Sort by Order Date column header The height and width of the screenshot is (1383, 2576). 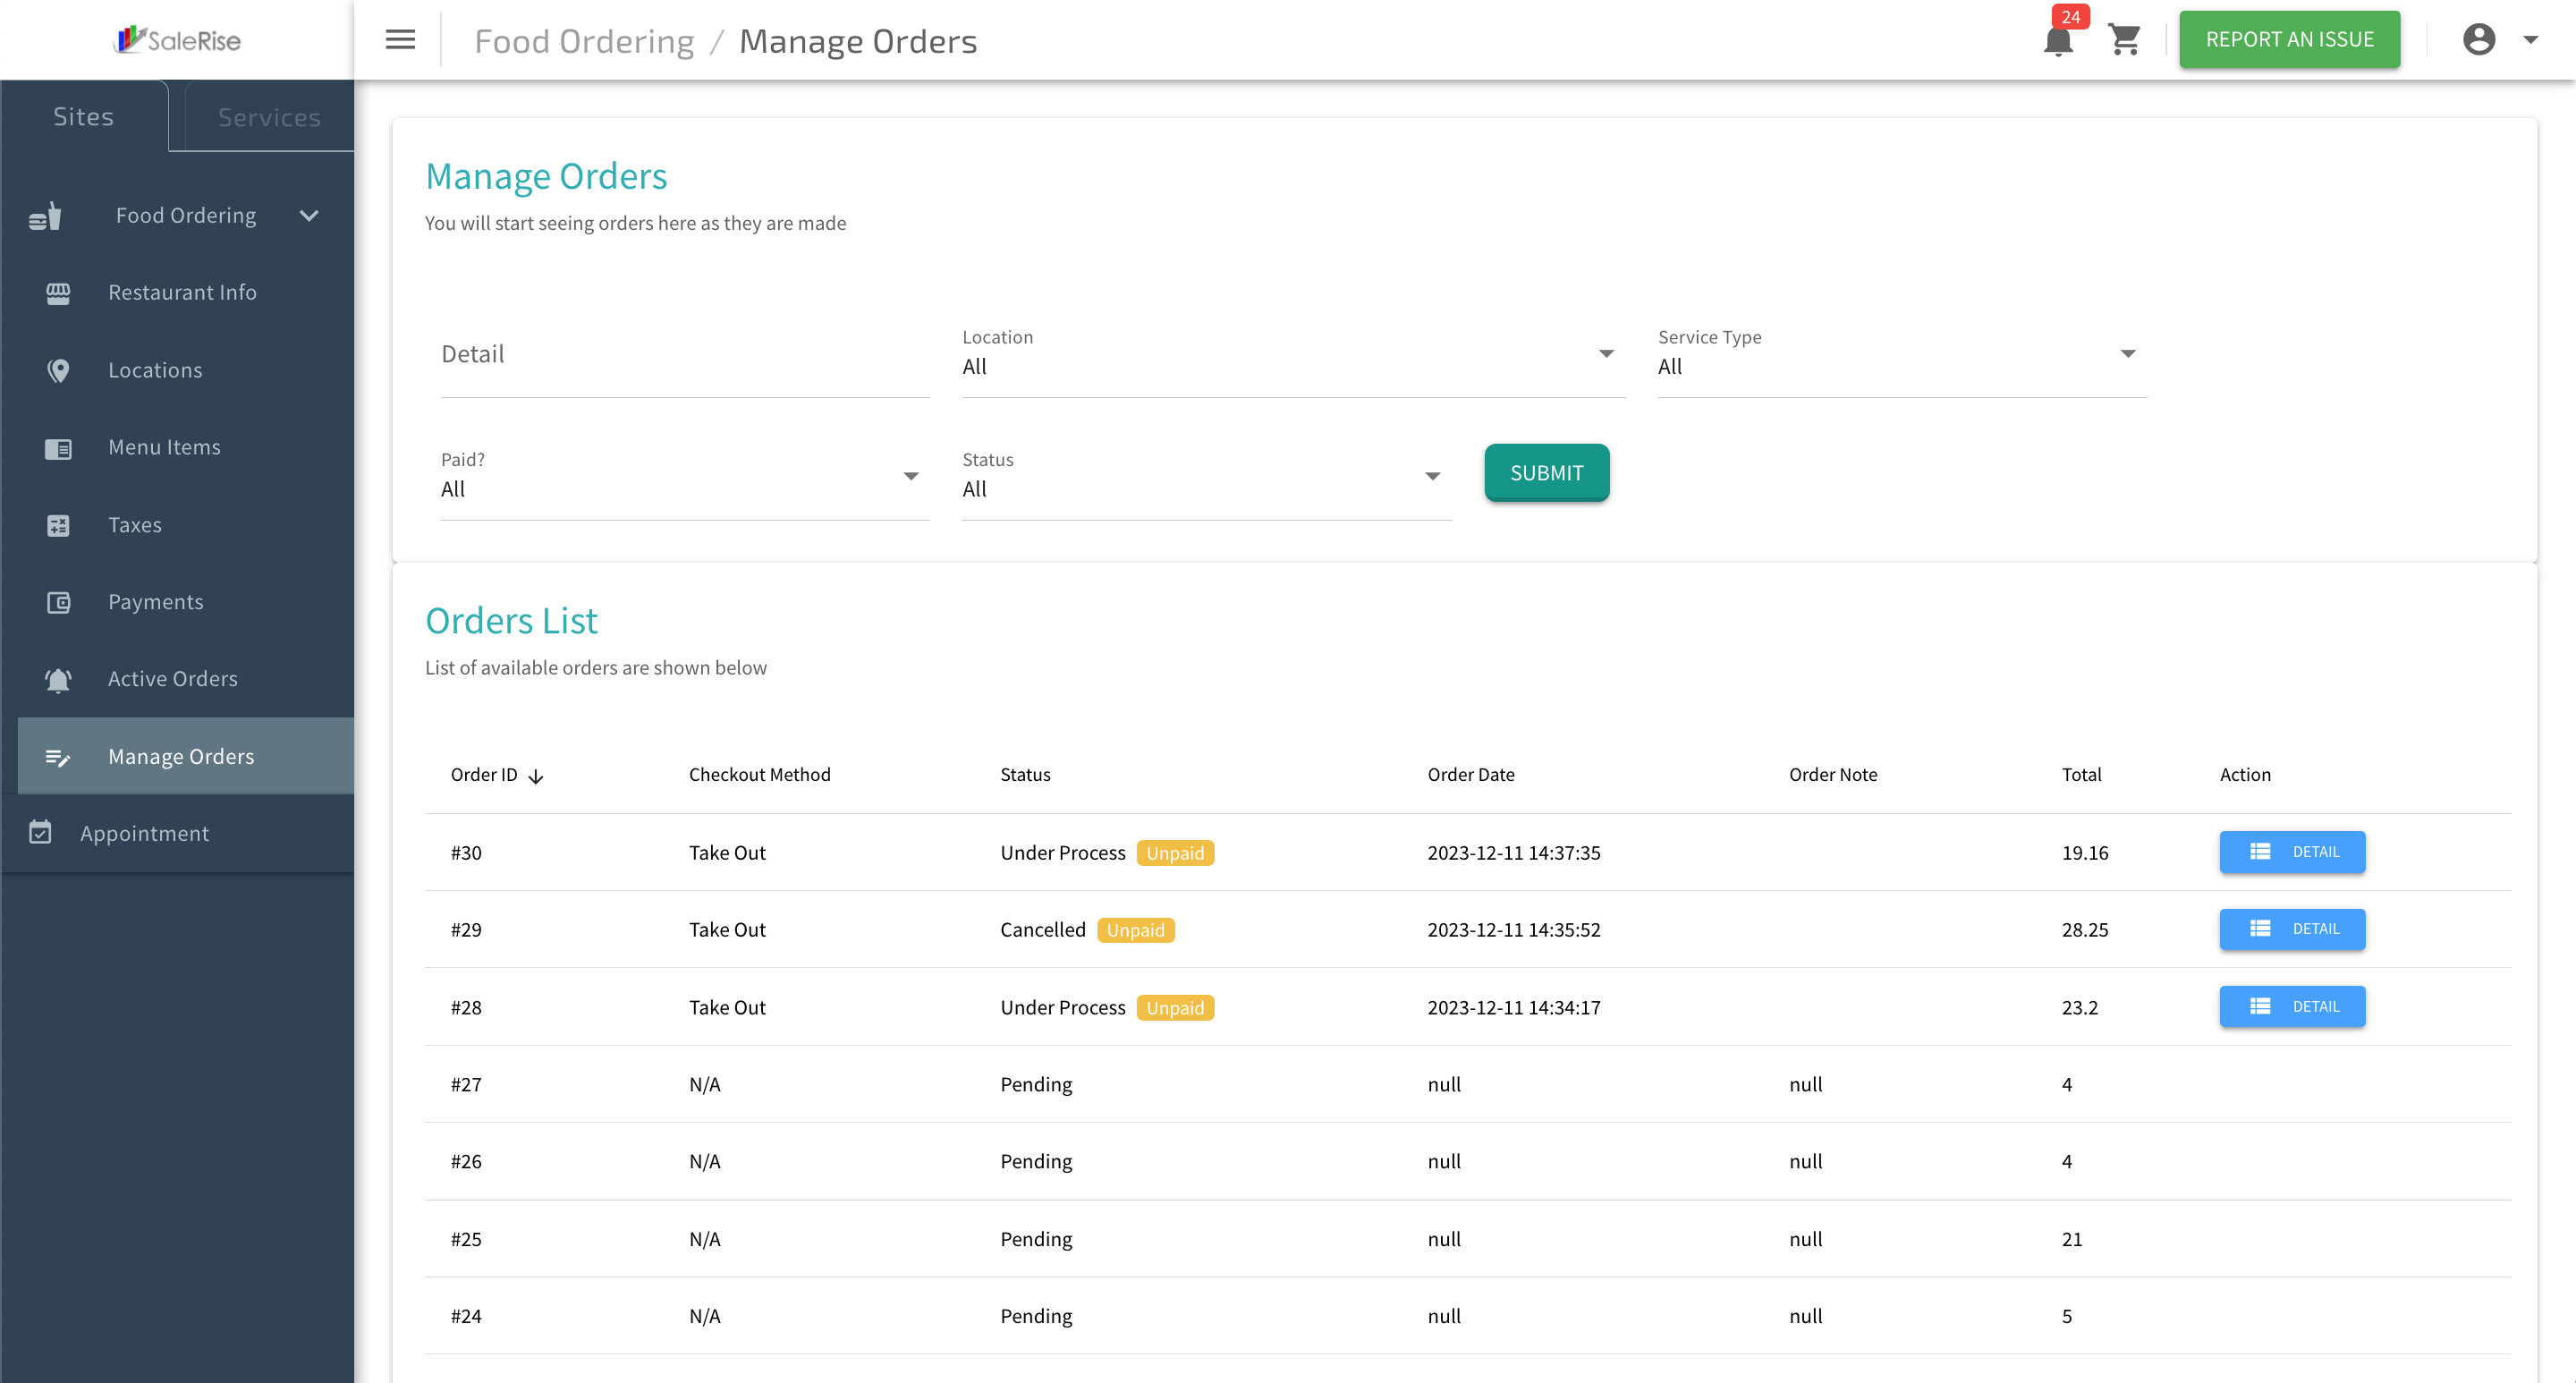[x=1470, y=775]
